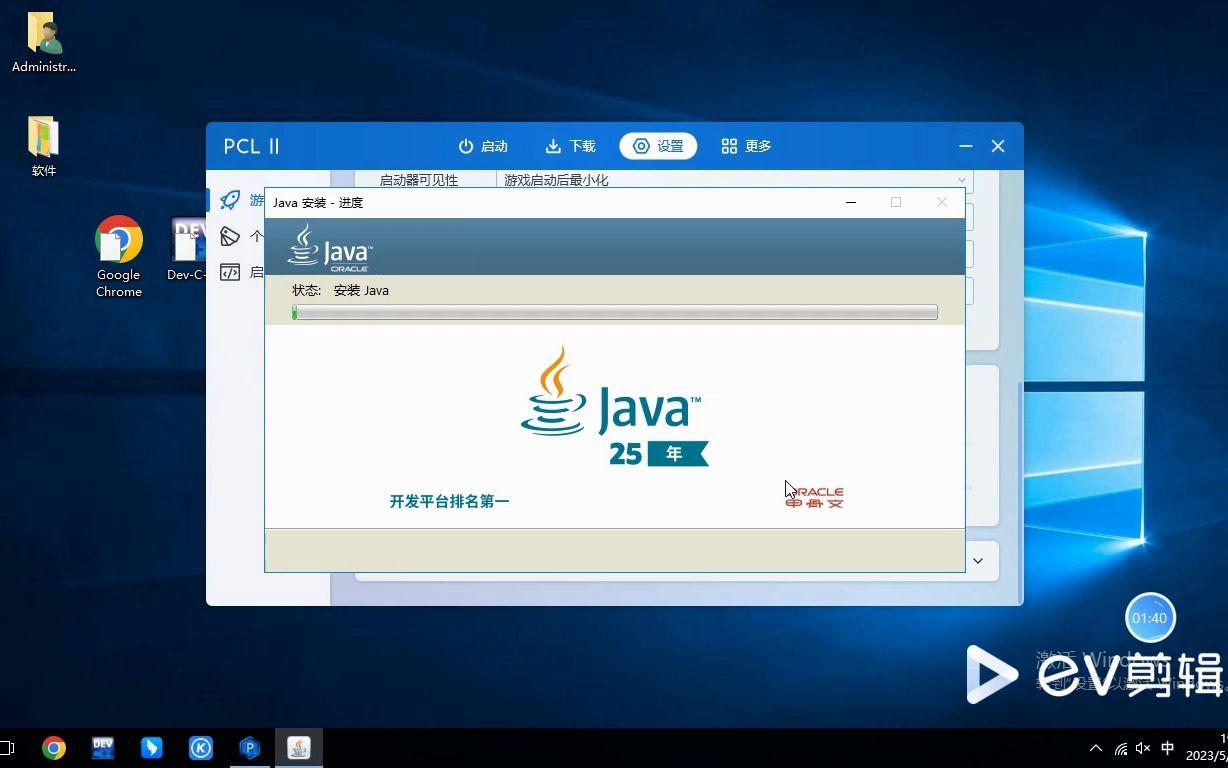The height and width of the screenshot is (768, 1228).
Task: Open the PCL II 启动 tab
Action: [483, 146]
